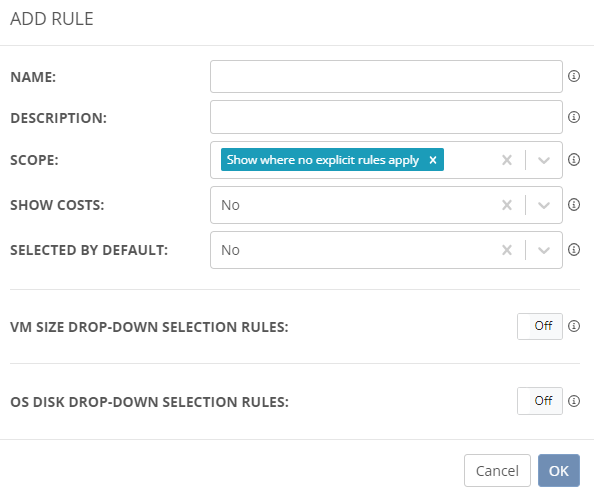Screen dimensions: 594x494
Task: Expand the Scope dropdown arrow
Action: 544,160
